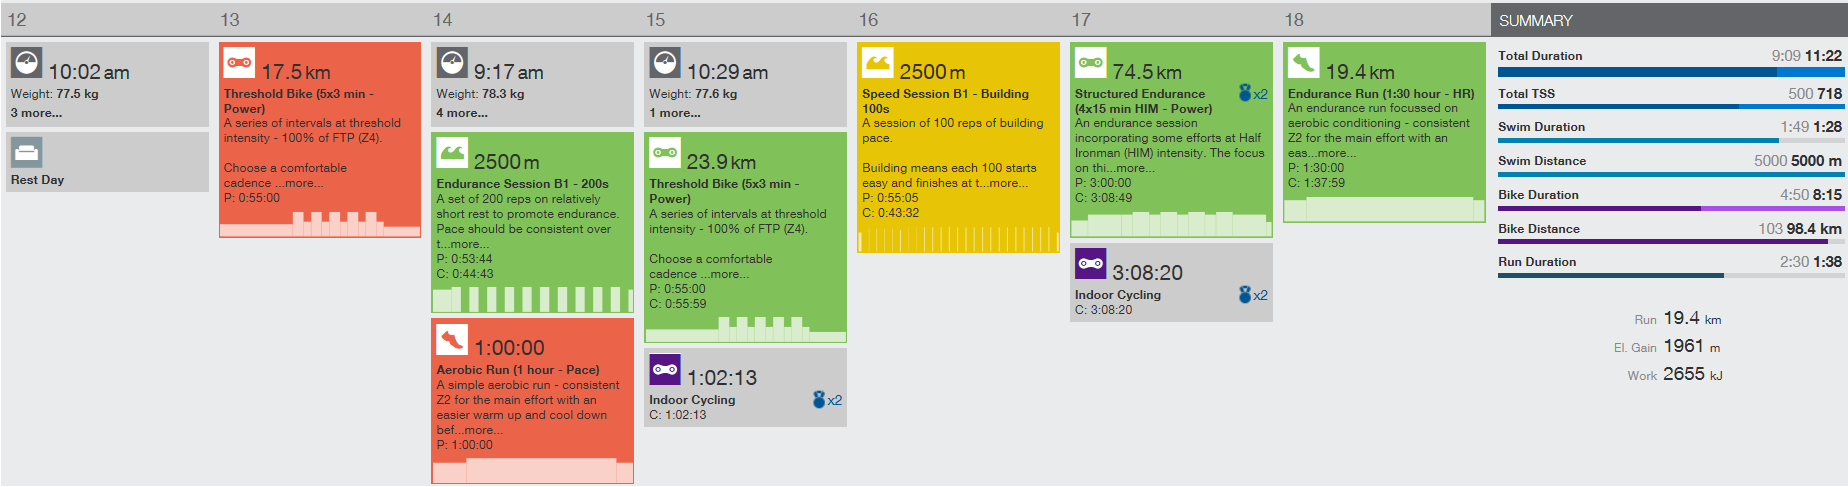Click the metrics scale icon on day 12
This screenshot has width=1848, height=487.
(x=26, y=63)
